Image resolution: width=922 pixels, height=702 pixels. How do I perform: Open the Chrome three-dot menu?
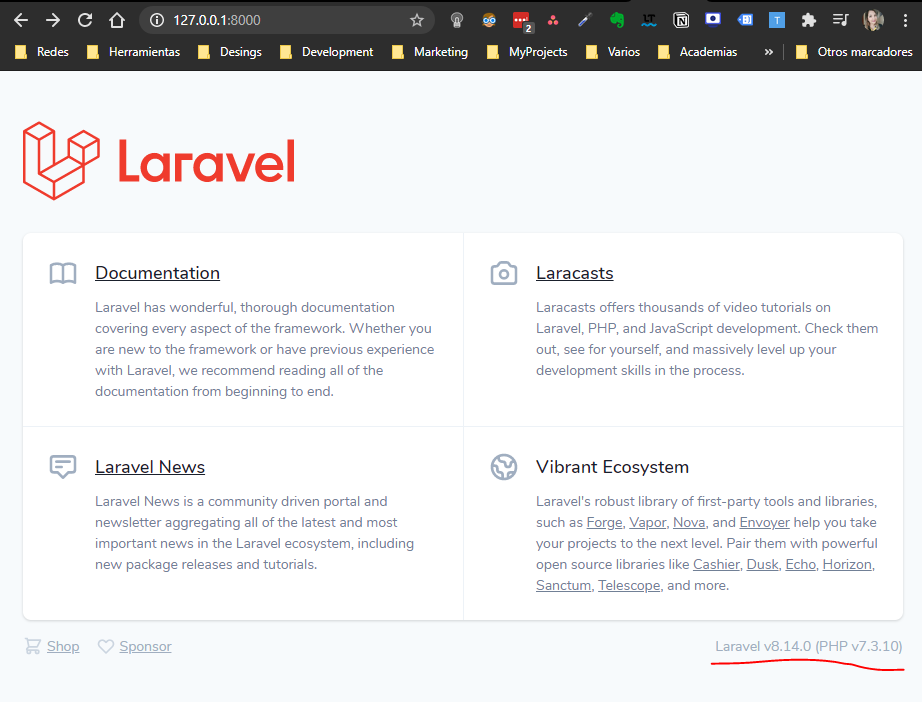point(905,21)
